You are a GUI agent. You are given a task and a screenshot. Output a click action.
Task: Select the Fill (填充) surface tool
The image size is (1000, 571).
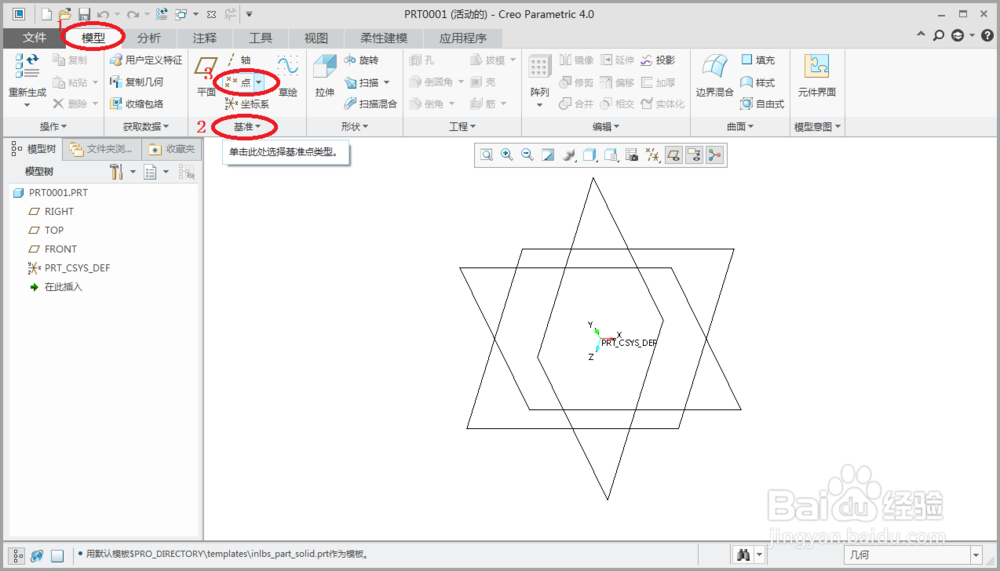click(758, 60)
